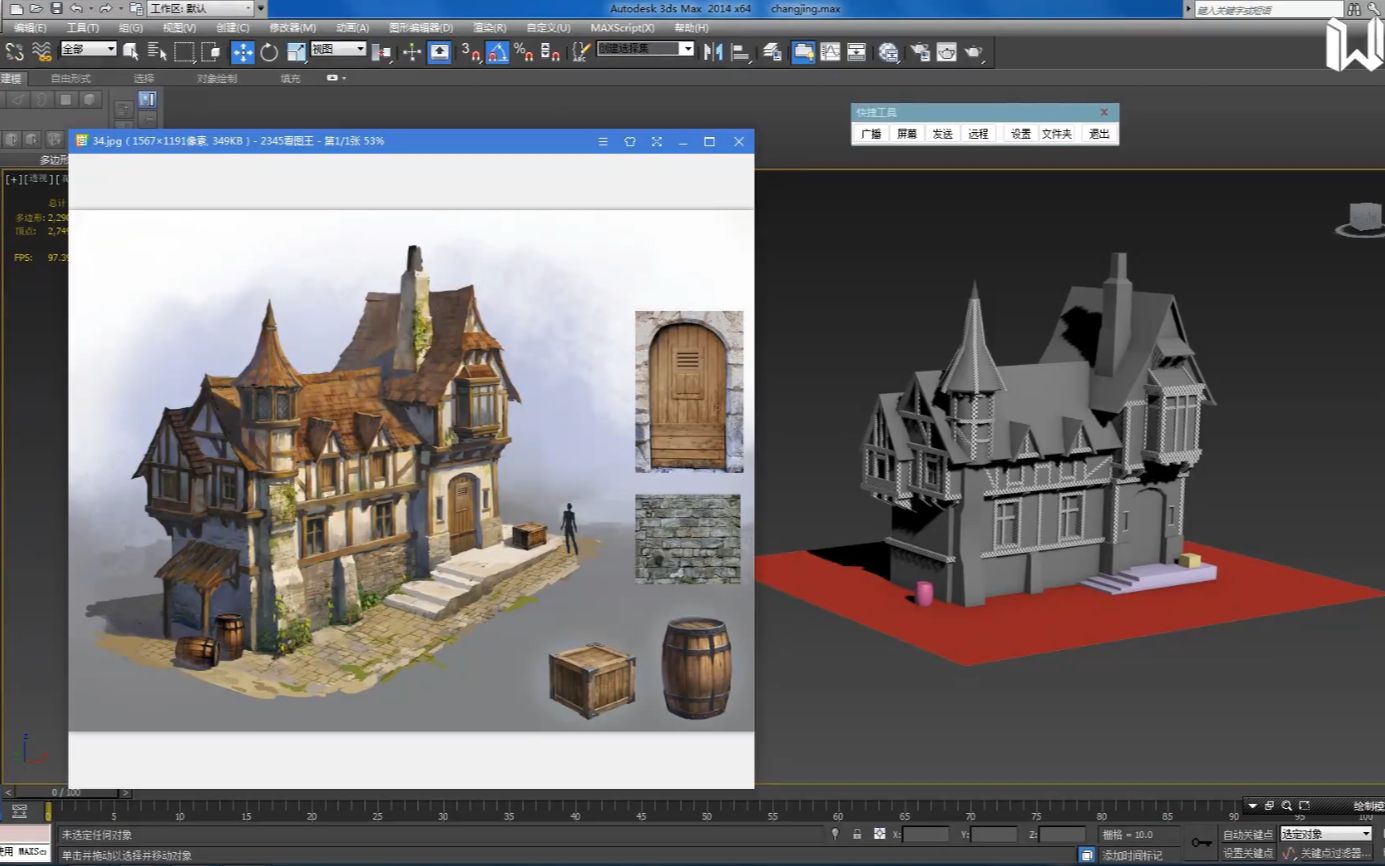Click the zoom magnifier near the timeline
The width and height of the screenshot is (1385, 866).
(1287, 806)
